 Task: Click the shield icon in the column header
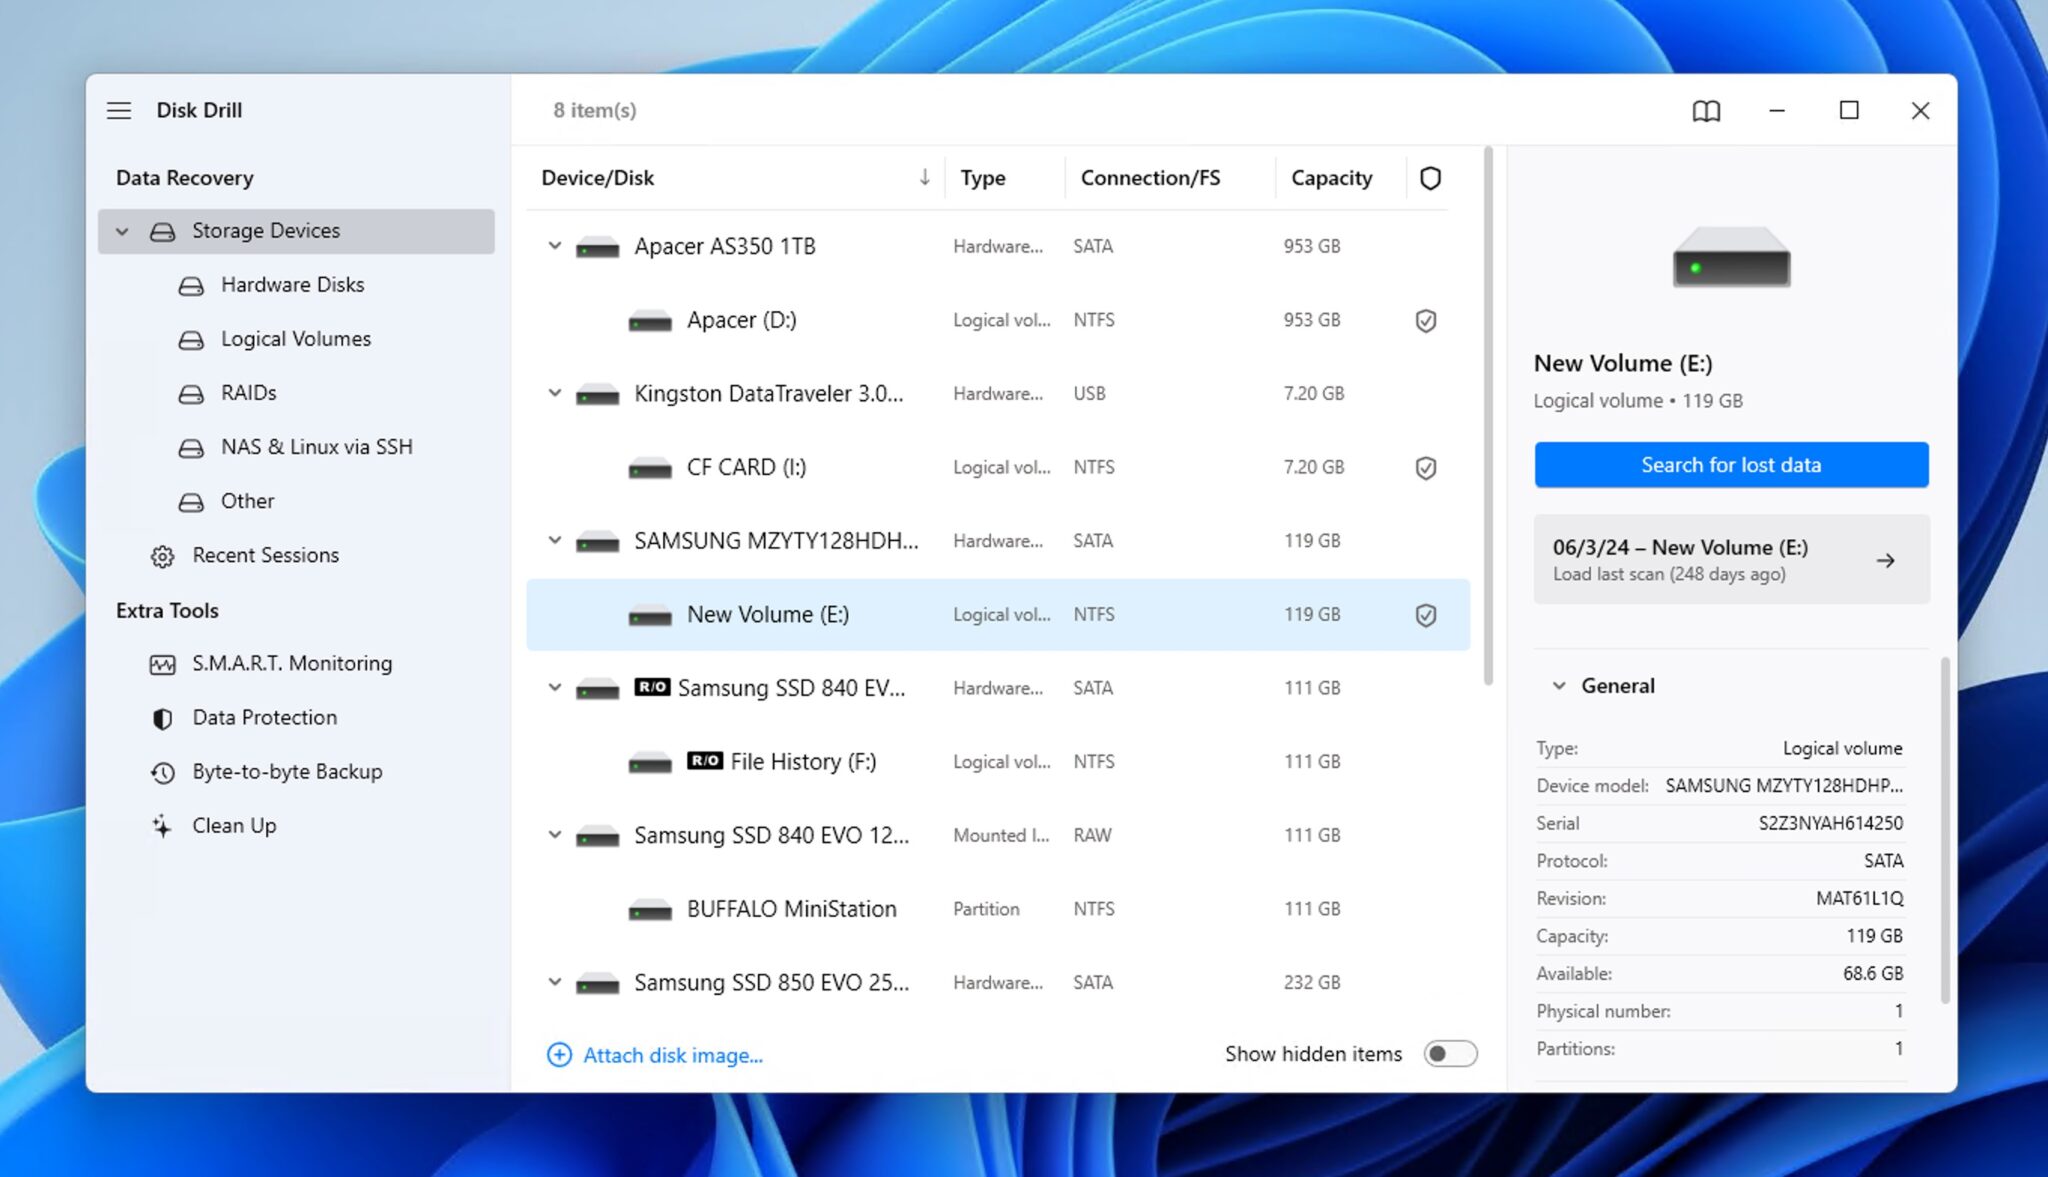pyautogui.click(x=1430, y=177)
